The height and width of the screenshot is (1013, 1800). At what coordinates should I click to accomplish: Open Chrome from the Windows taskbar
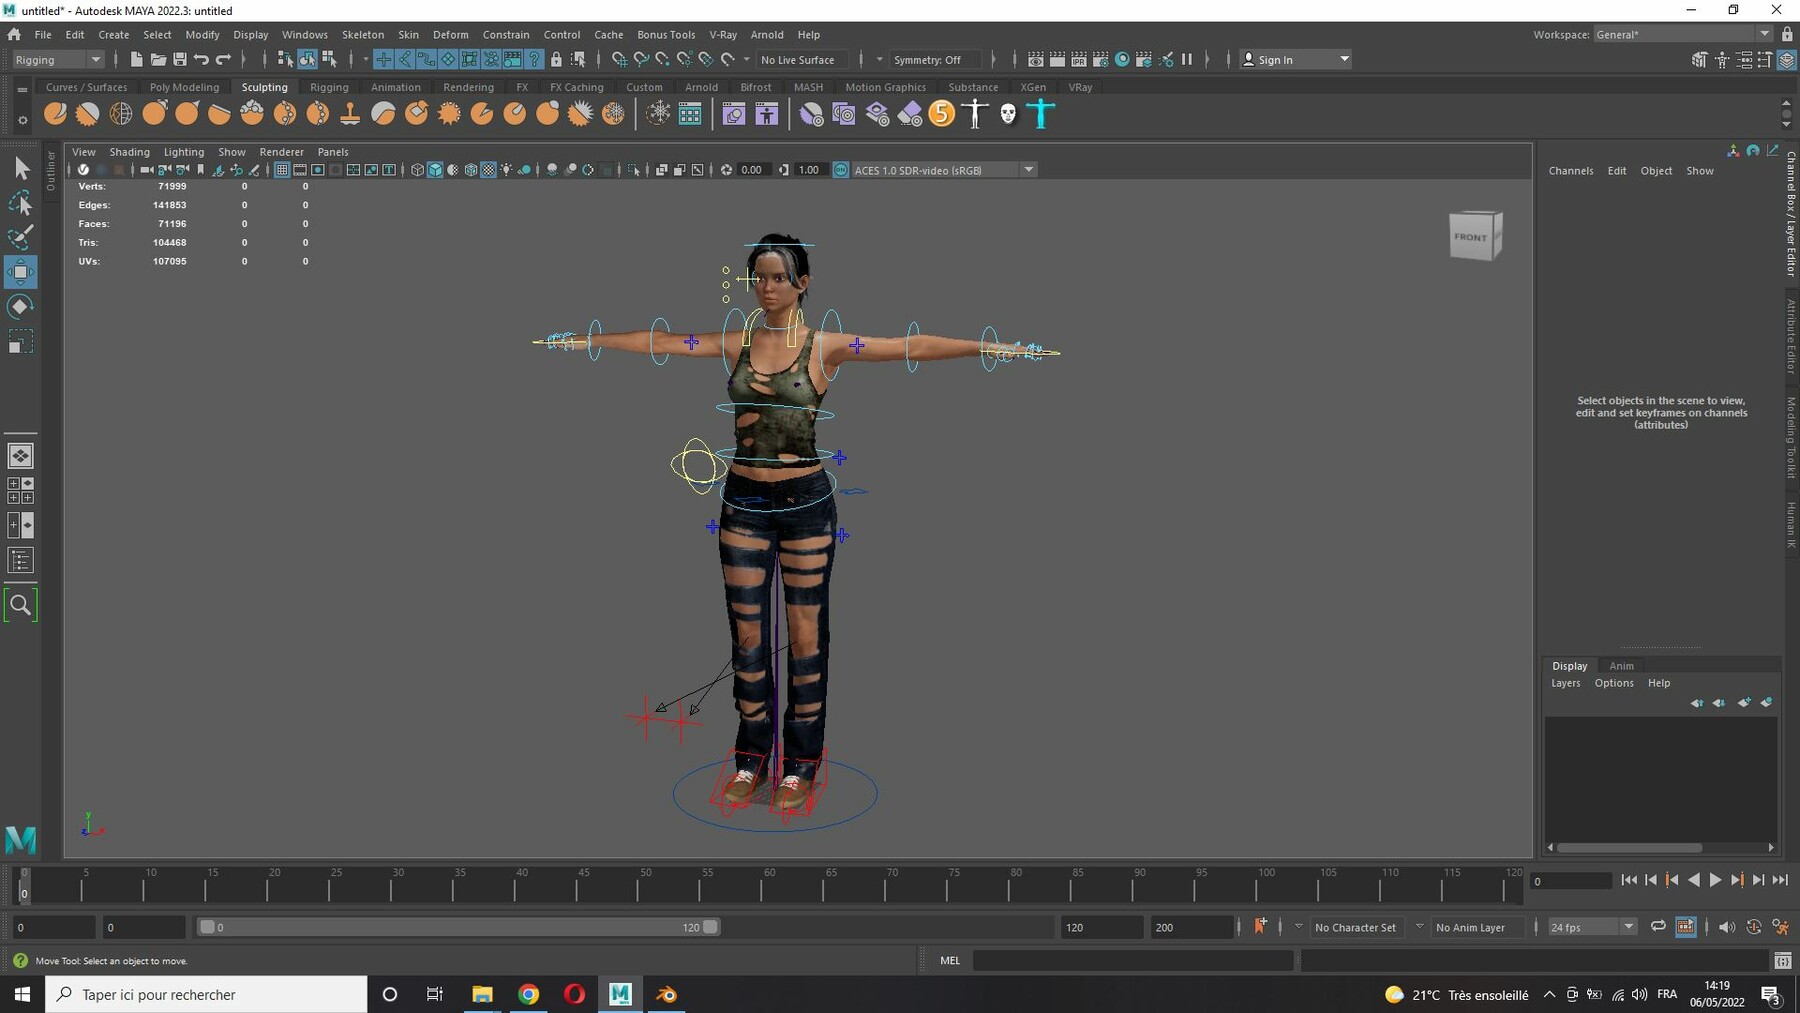pos(528,994)
